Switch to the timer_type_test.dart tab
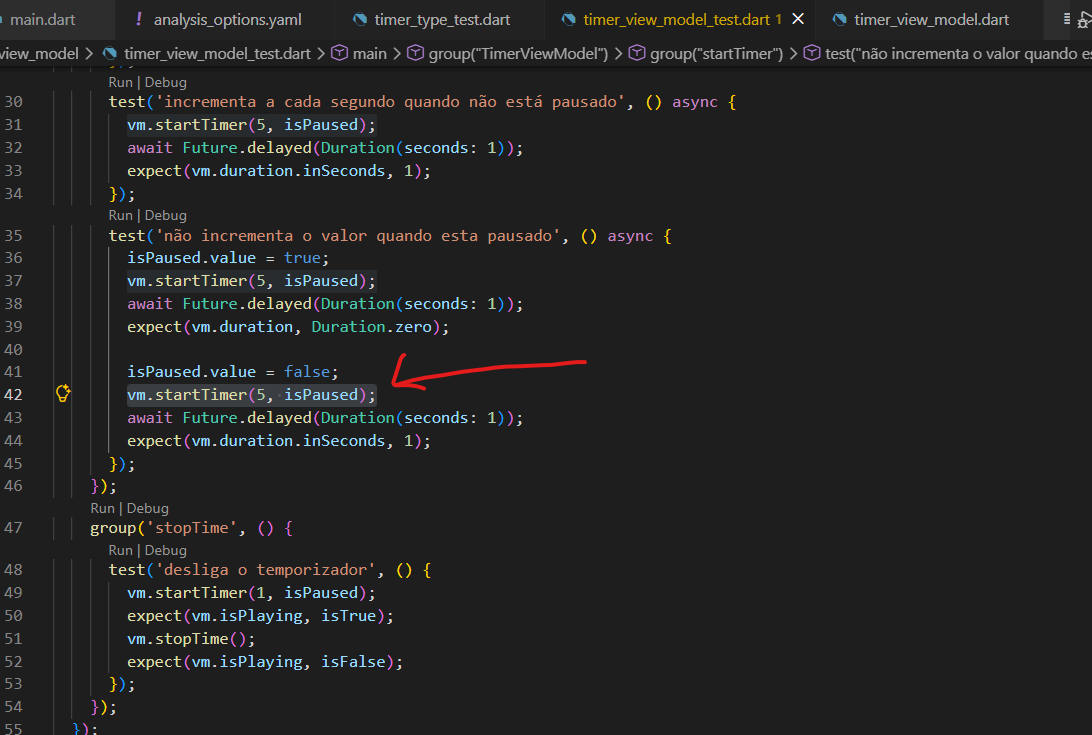The height and width of the screenshot is (735, 1092). click(x=442, y=20)
